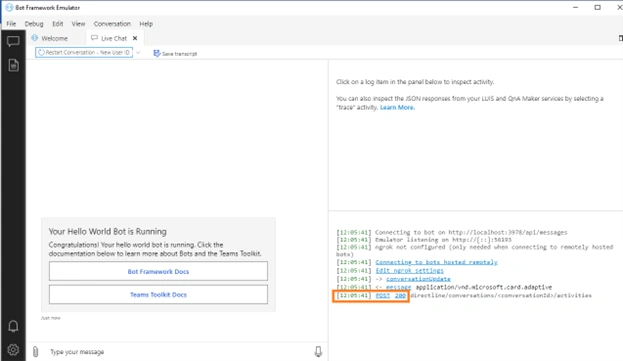Open the Debug menu
Viewport: 623px width, 361px height.
34,24
